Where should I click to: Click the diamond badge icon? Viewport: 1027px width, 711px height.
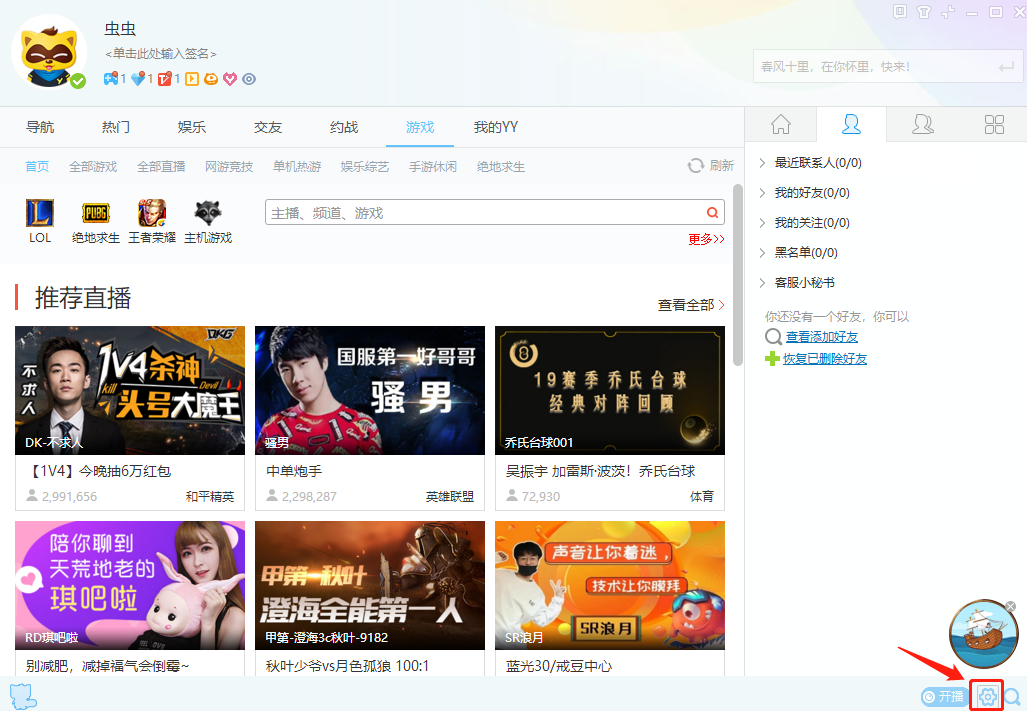click(x=138, y=79)
